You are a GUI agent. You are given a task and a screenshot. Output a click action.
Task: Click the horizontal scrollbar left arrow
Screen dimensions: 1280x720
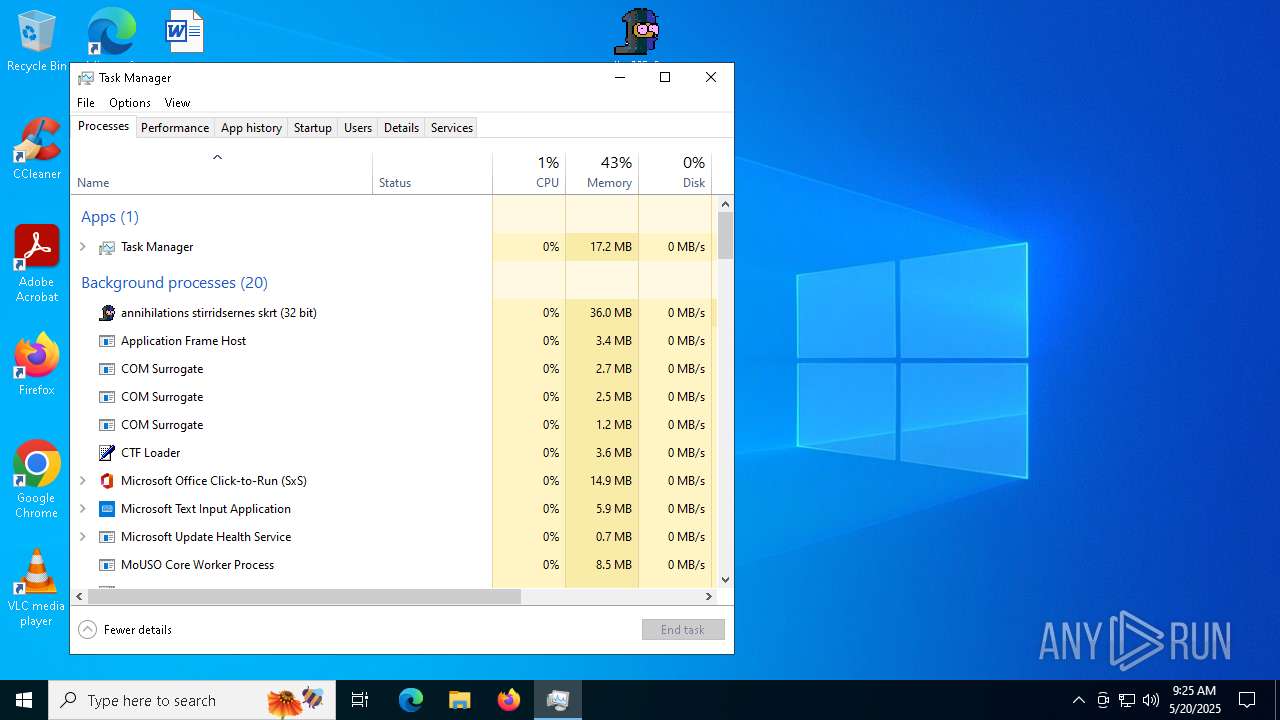pos(80,596)
